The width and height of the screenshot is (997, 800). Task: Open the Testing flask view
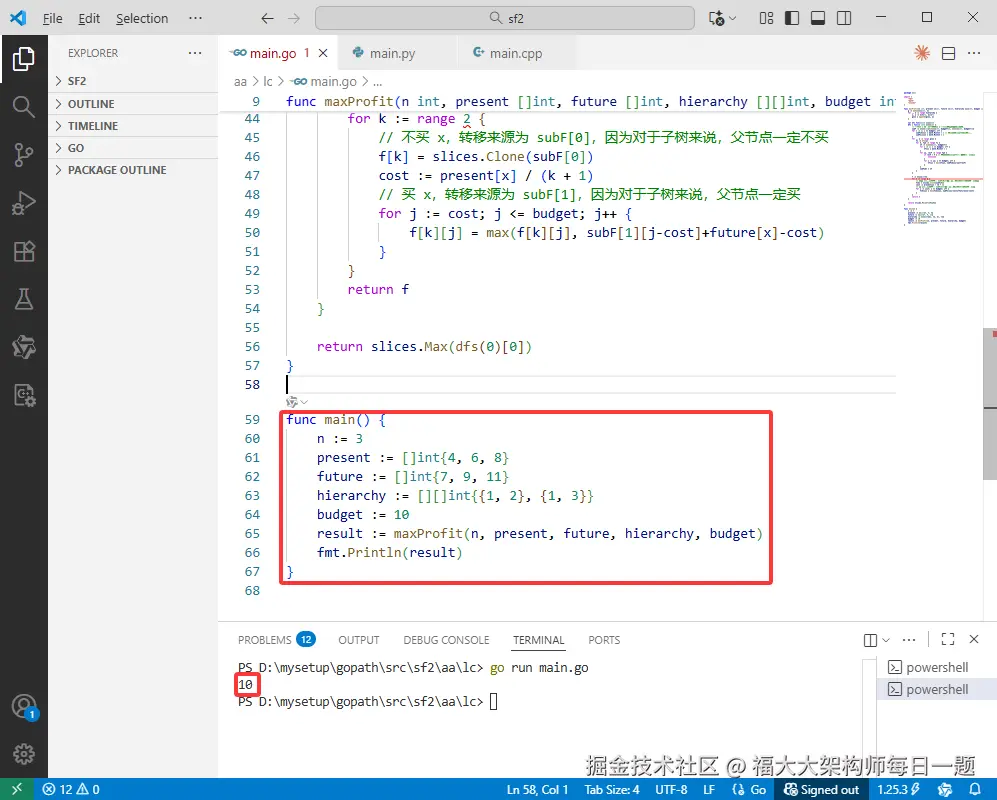pyautogui.click(x=24, y=299)
